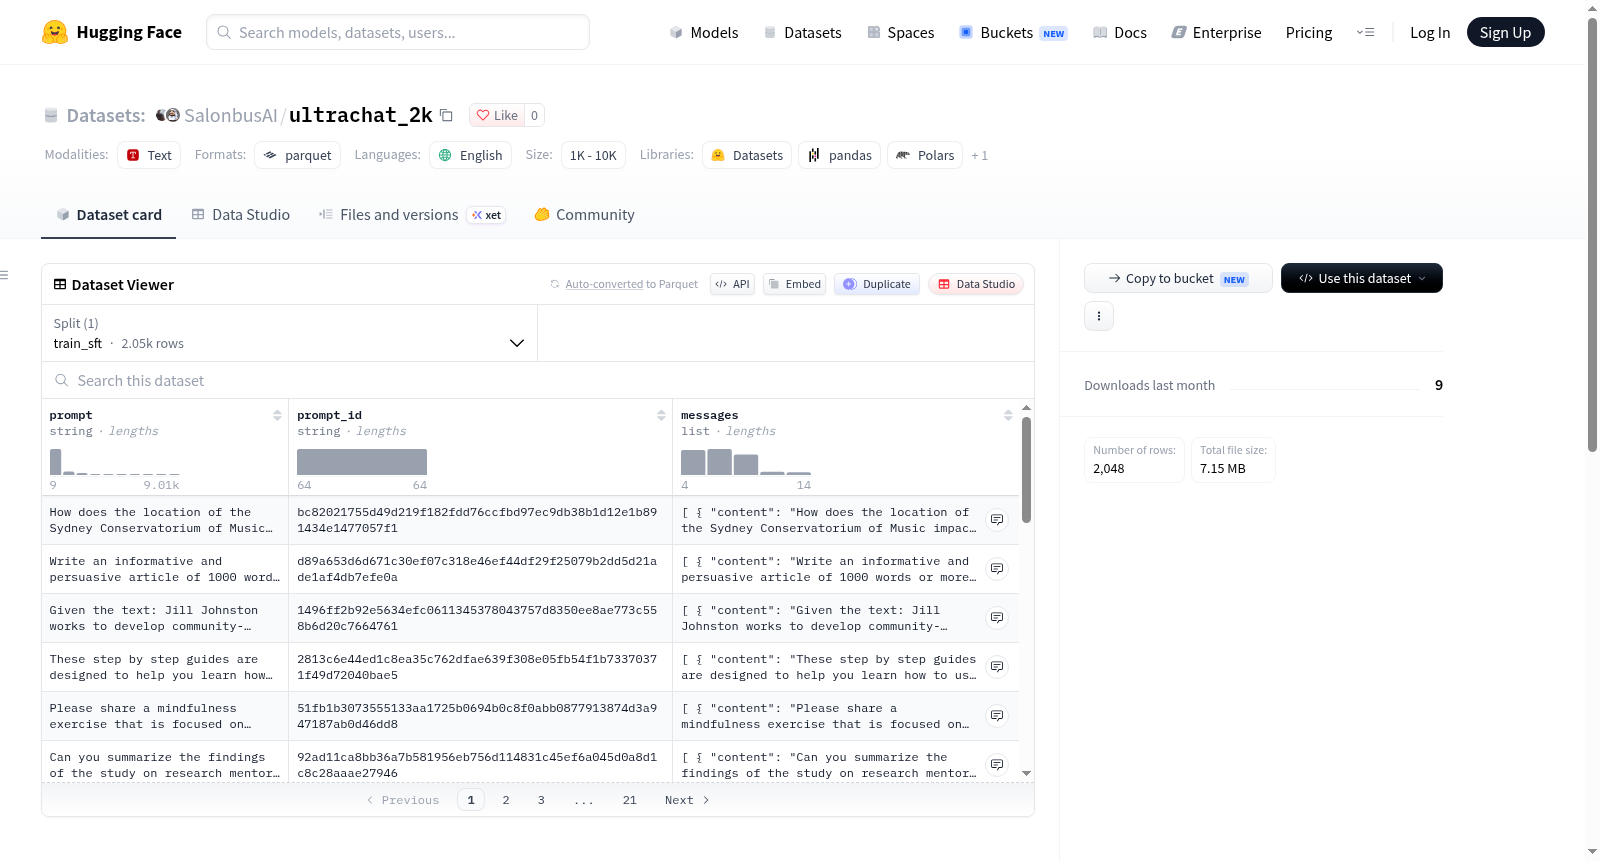Focus the Search this dataset field
This screenshot has height=861, width=1600.
pos(538,381)
